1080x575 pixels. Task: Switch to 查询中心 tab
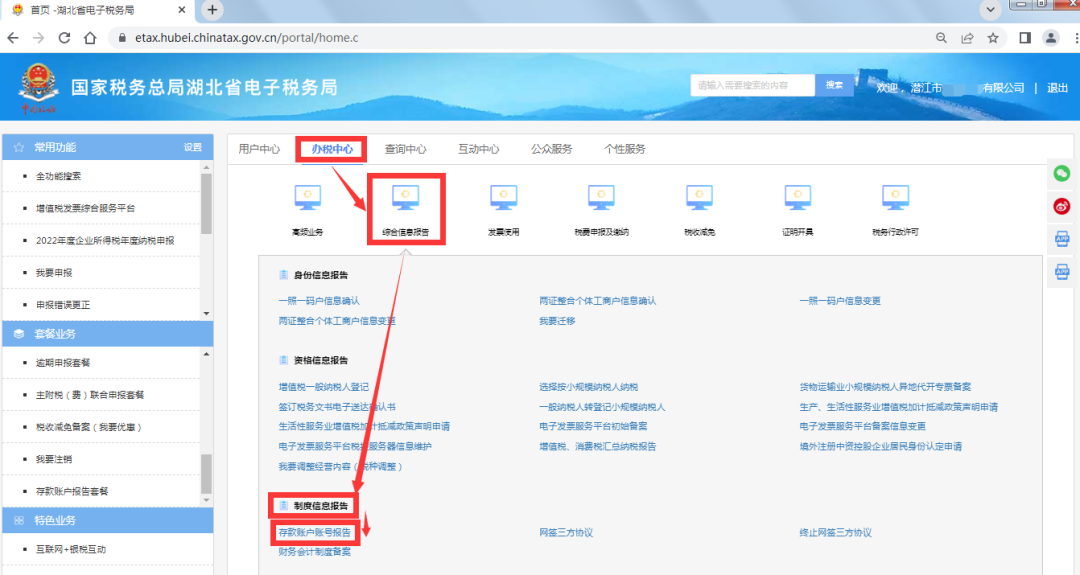point(405,149)
